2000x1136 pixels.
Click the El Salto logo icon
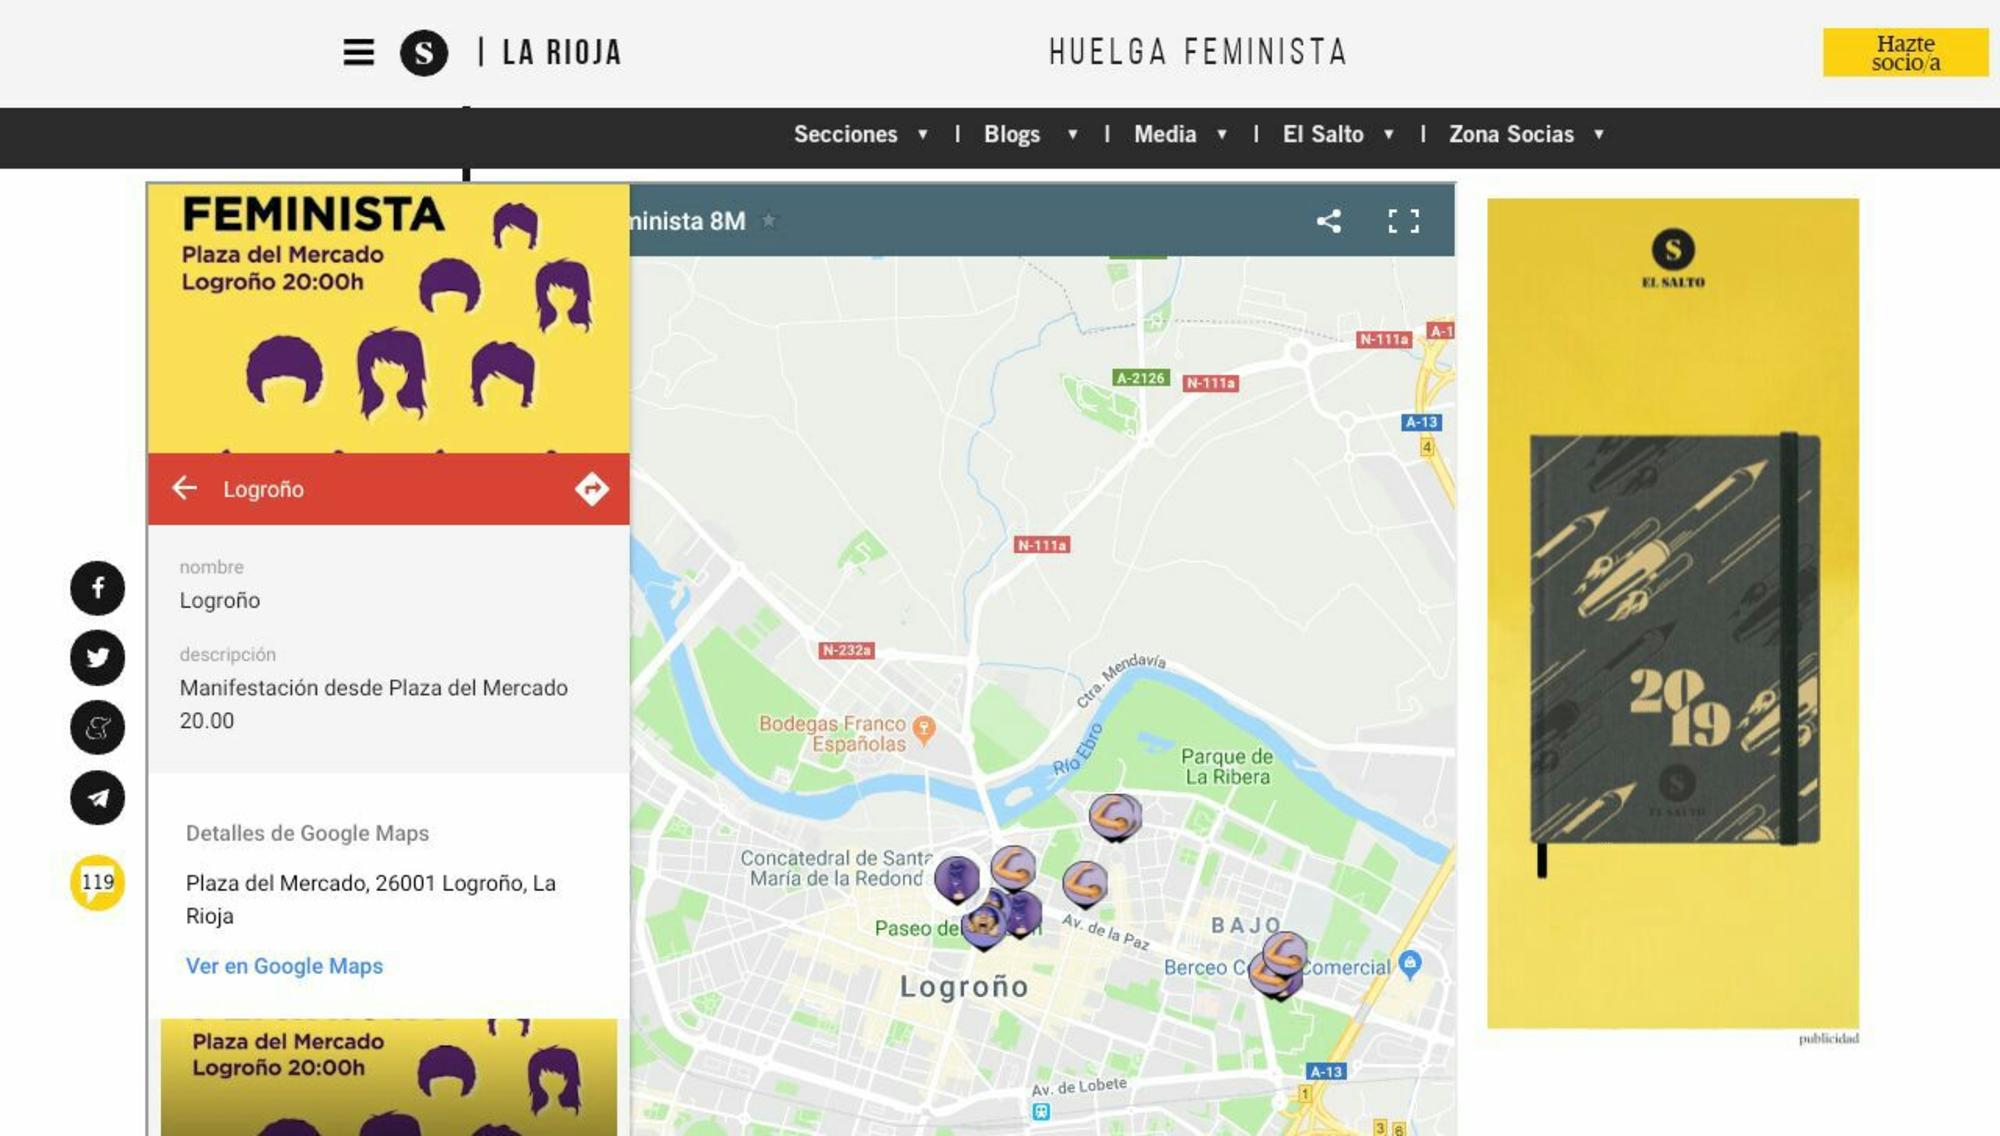point(424,52)
